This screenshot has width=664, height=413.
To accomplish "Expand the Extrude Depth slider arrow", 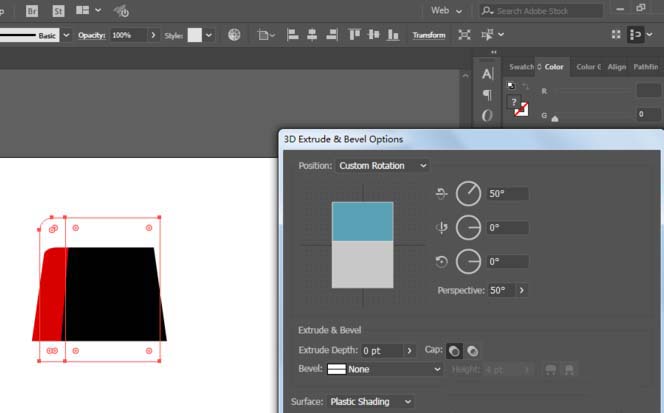I will click(409, 351).
